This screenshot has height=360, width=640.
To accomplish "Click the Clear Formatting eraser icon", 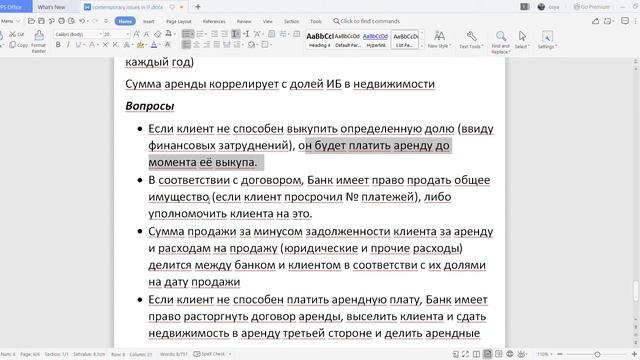I will point(158,34).
